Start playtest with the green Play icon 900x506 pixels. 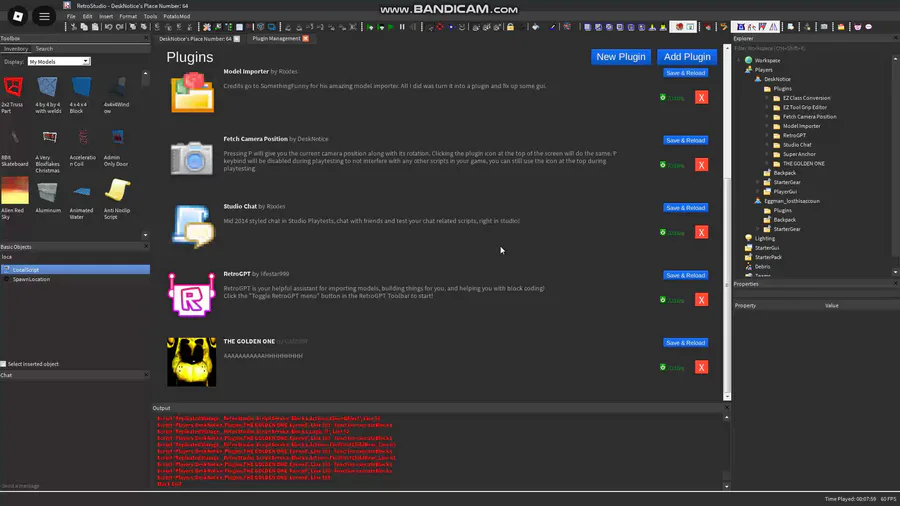point(391,27)
